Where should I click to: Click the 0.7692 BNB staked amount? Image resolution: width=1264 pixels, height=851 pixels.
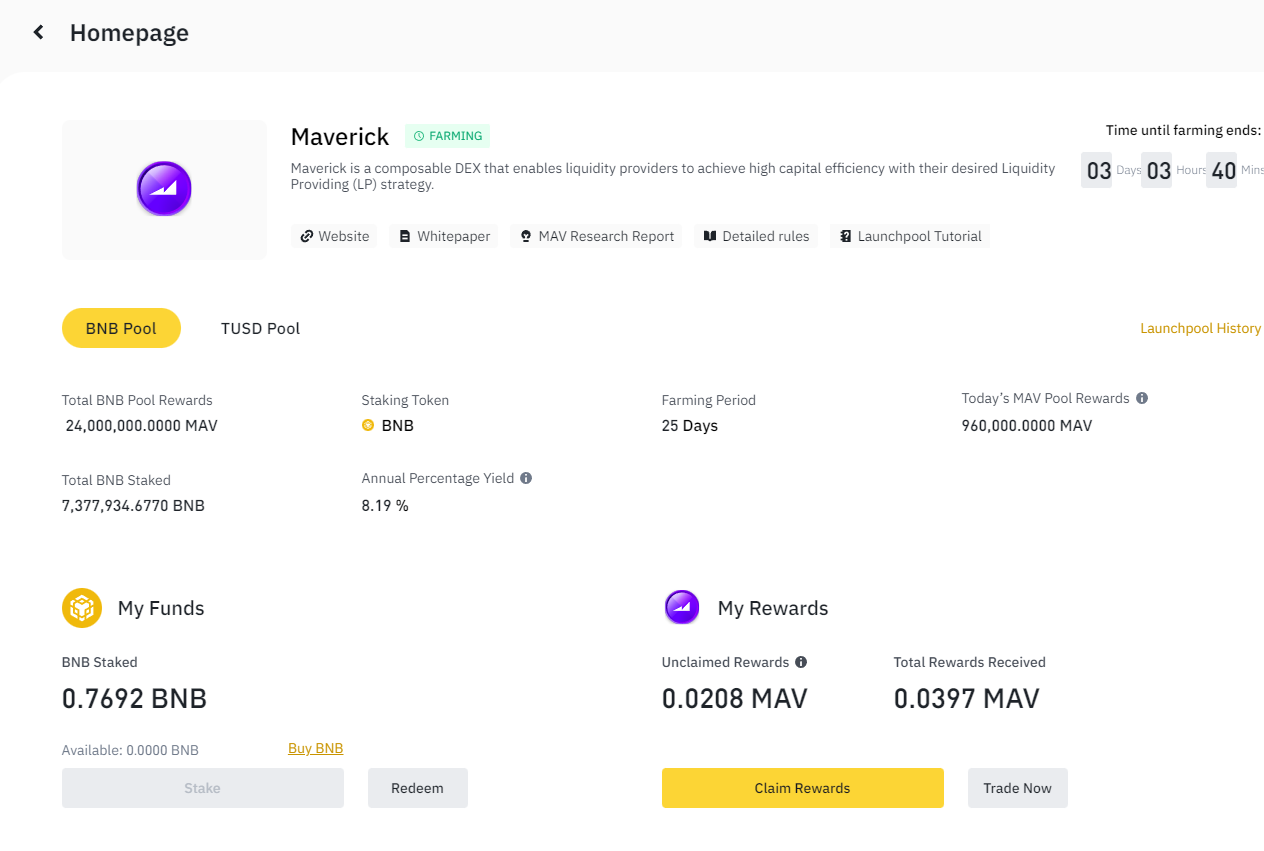[134, 698]
